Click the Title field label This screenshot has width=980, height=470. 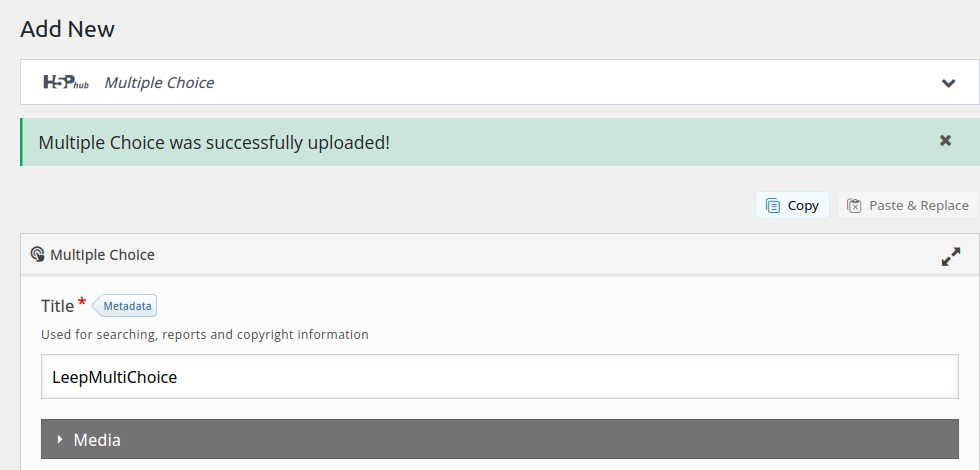tap(58, 306)
